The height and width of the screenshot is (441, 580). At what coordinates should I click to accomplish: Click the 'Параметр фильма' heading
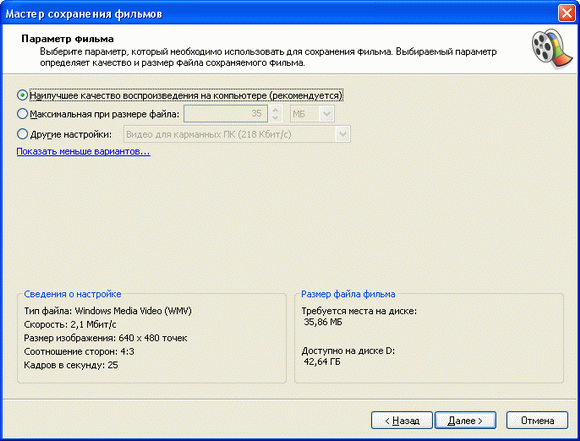(67, 39)
